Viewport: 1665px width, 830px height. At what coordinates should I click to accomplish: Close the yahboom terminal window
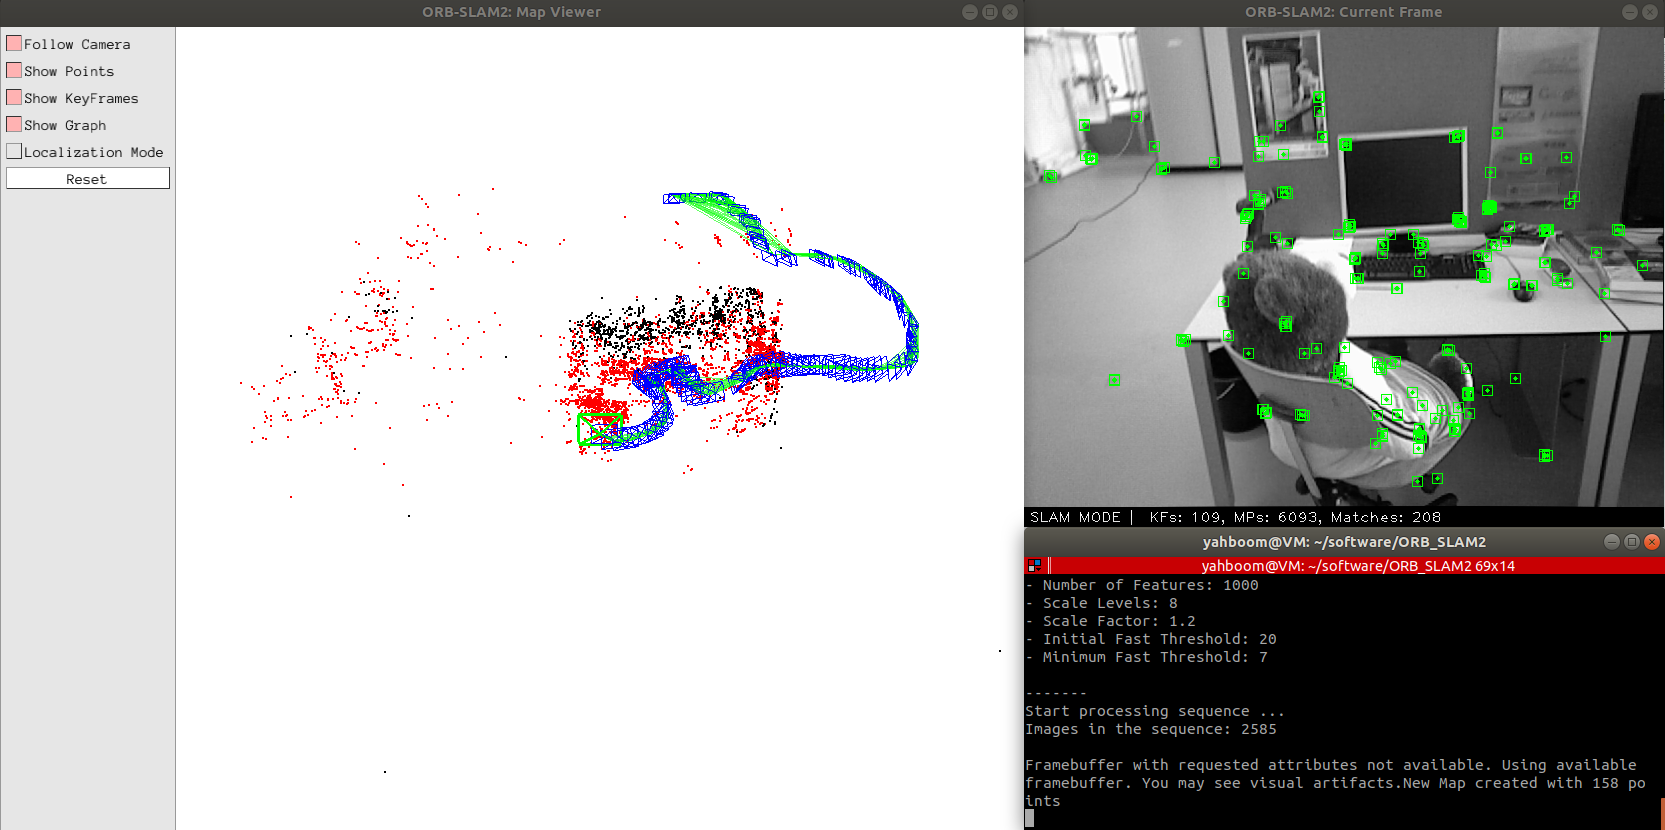point(1652,542)
